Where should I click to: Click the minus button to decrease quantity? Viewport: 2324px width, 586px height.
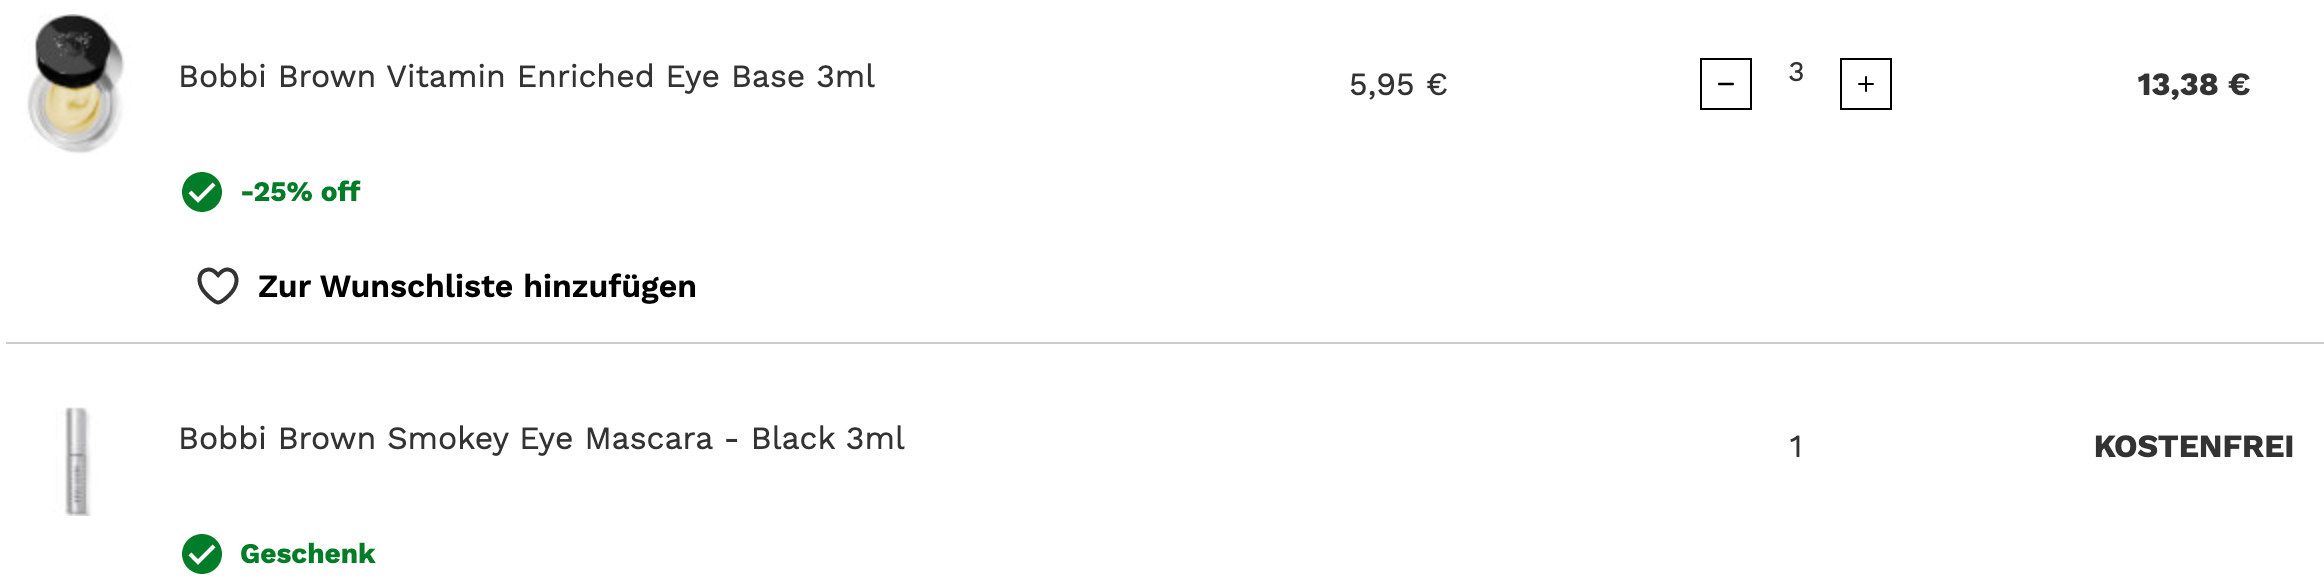1725,84
